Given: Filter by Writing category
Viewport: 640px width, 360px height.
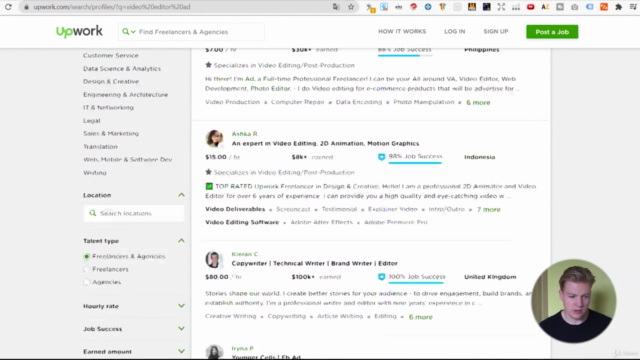Looking at the screenshot, I should pos(95,173).
